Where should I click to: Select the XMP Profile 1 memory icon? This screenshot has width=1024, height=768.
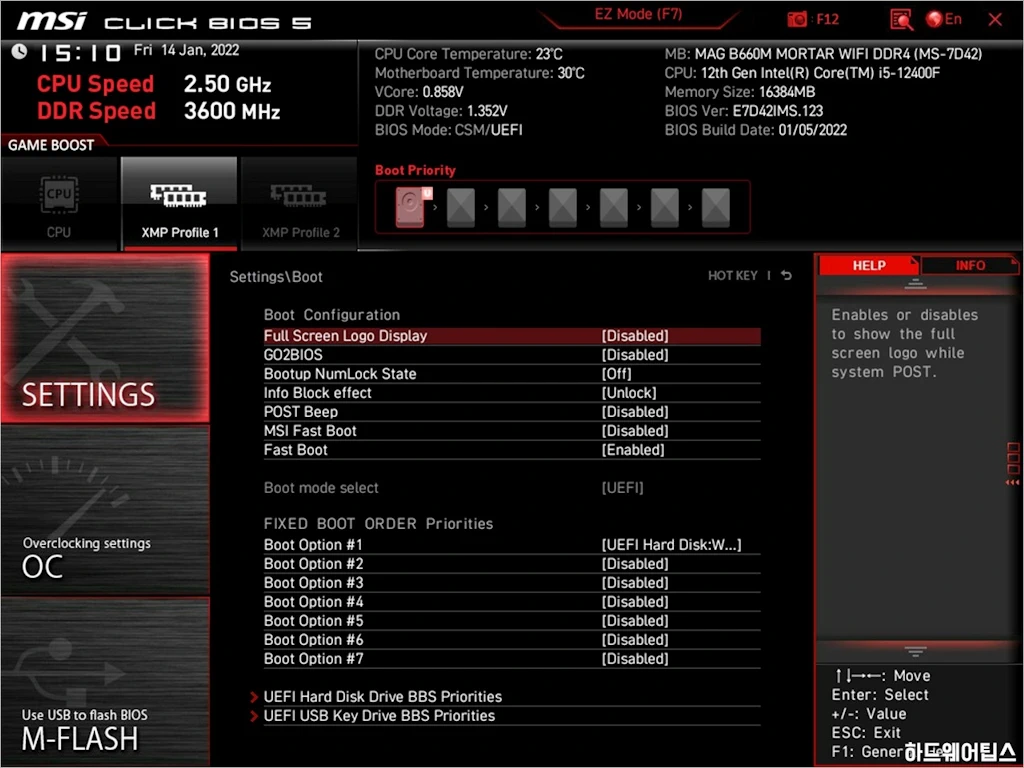(178, 195)
